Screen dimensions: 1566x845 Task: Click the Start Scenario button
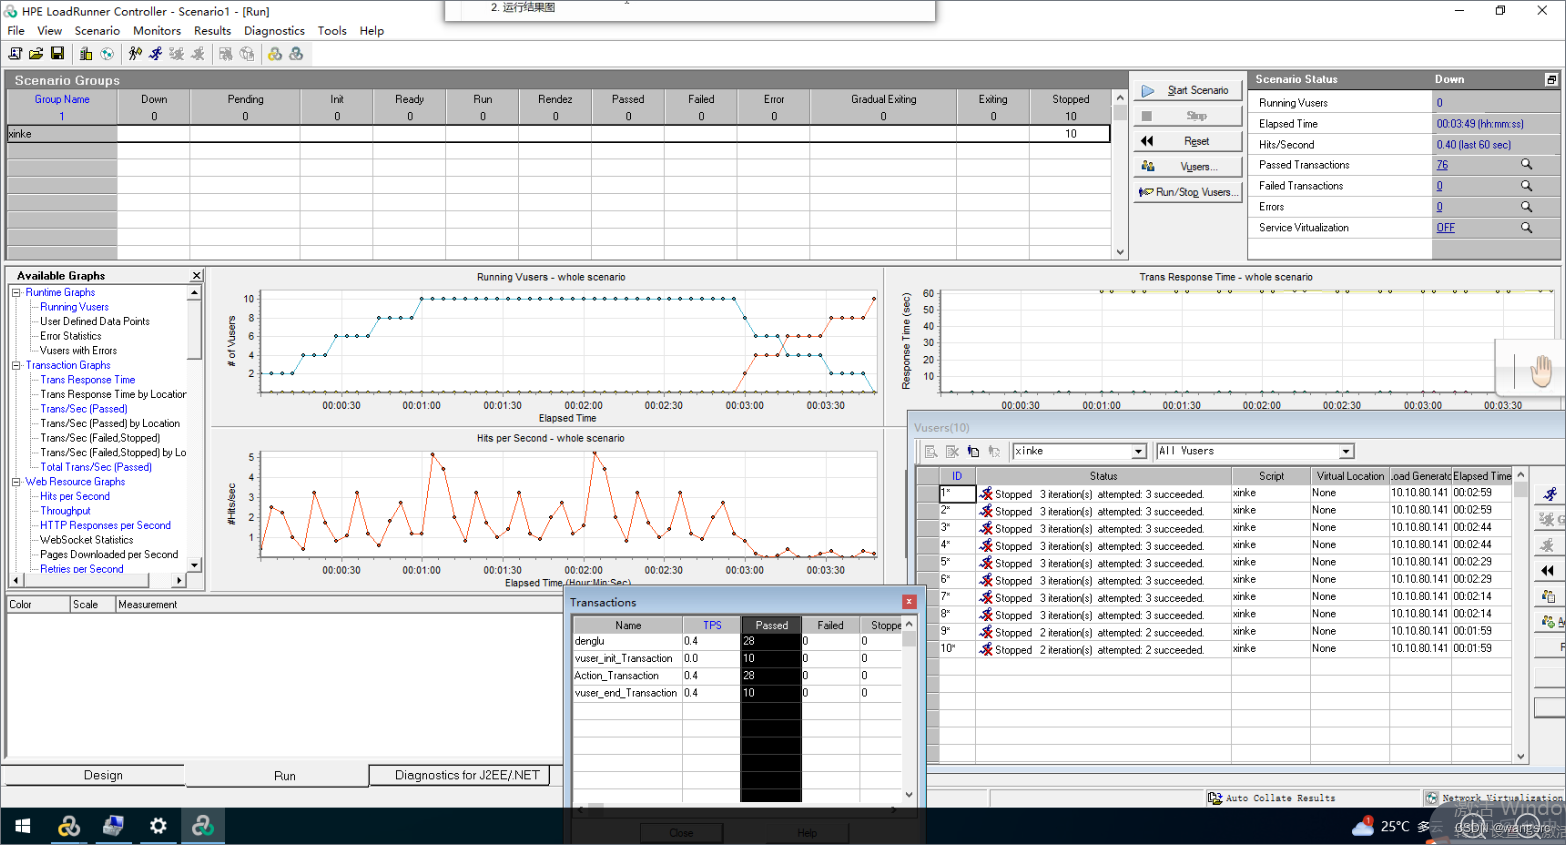click(x=1188, y=90)
